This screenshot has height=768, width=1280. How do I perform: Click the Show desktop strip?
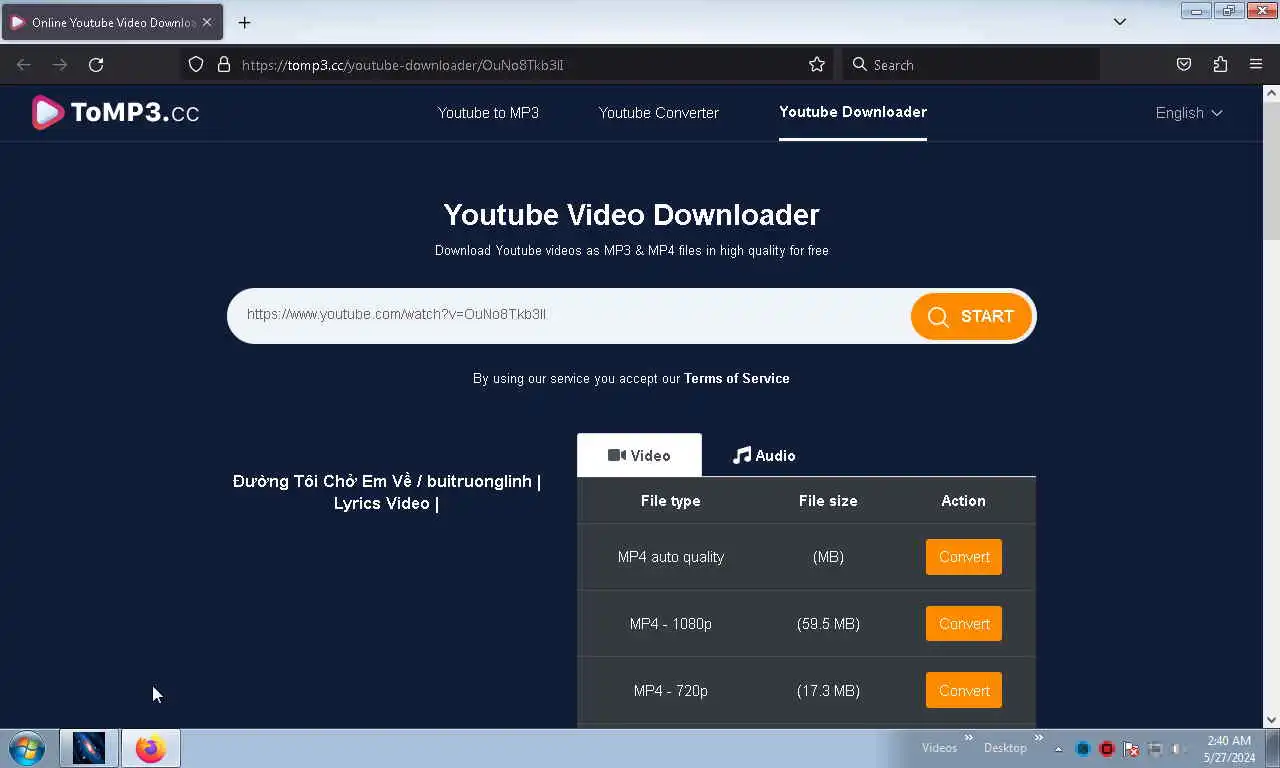tap(1273, 748)
